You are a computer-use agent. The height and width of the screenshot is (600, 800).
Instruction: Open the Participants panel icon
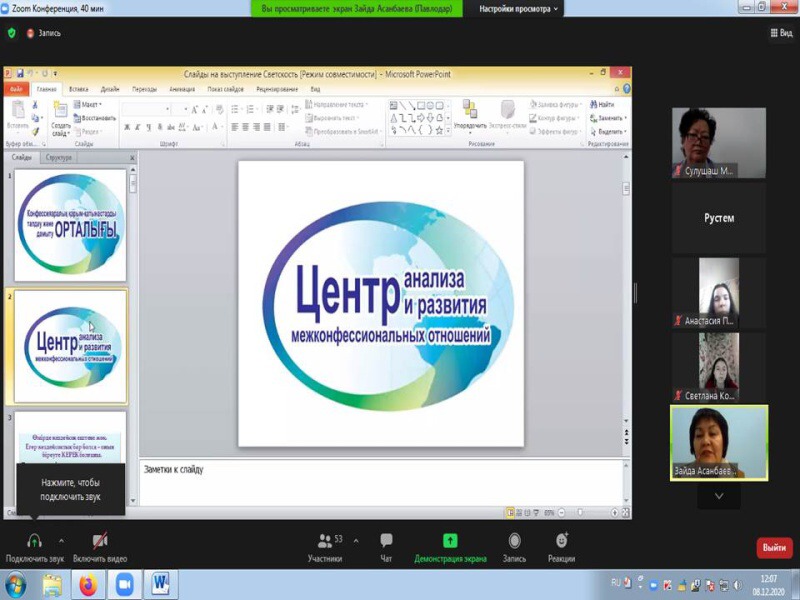tap(324, 540)
